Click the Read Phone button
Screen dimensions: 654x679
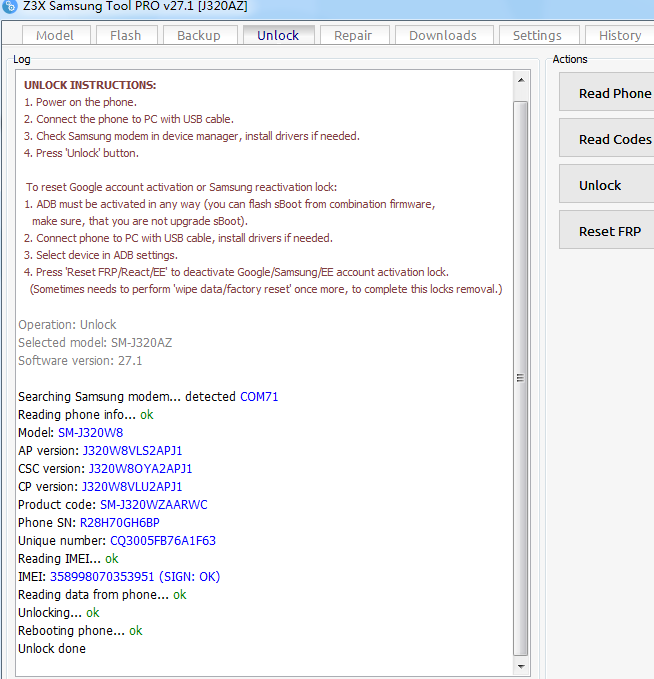coord(607,92)
